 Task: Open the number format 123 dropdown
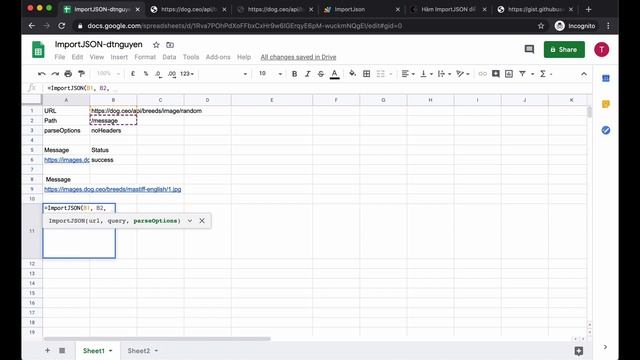point(187,74)
